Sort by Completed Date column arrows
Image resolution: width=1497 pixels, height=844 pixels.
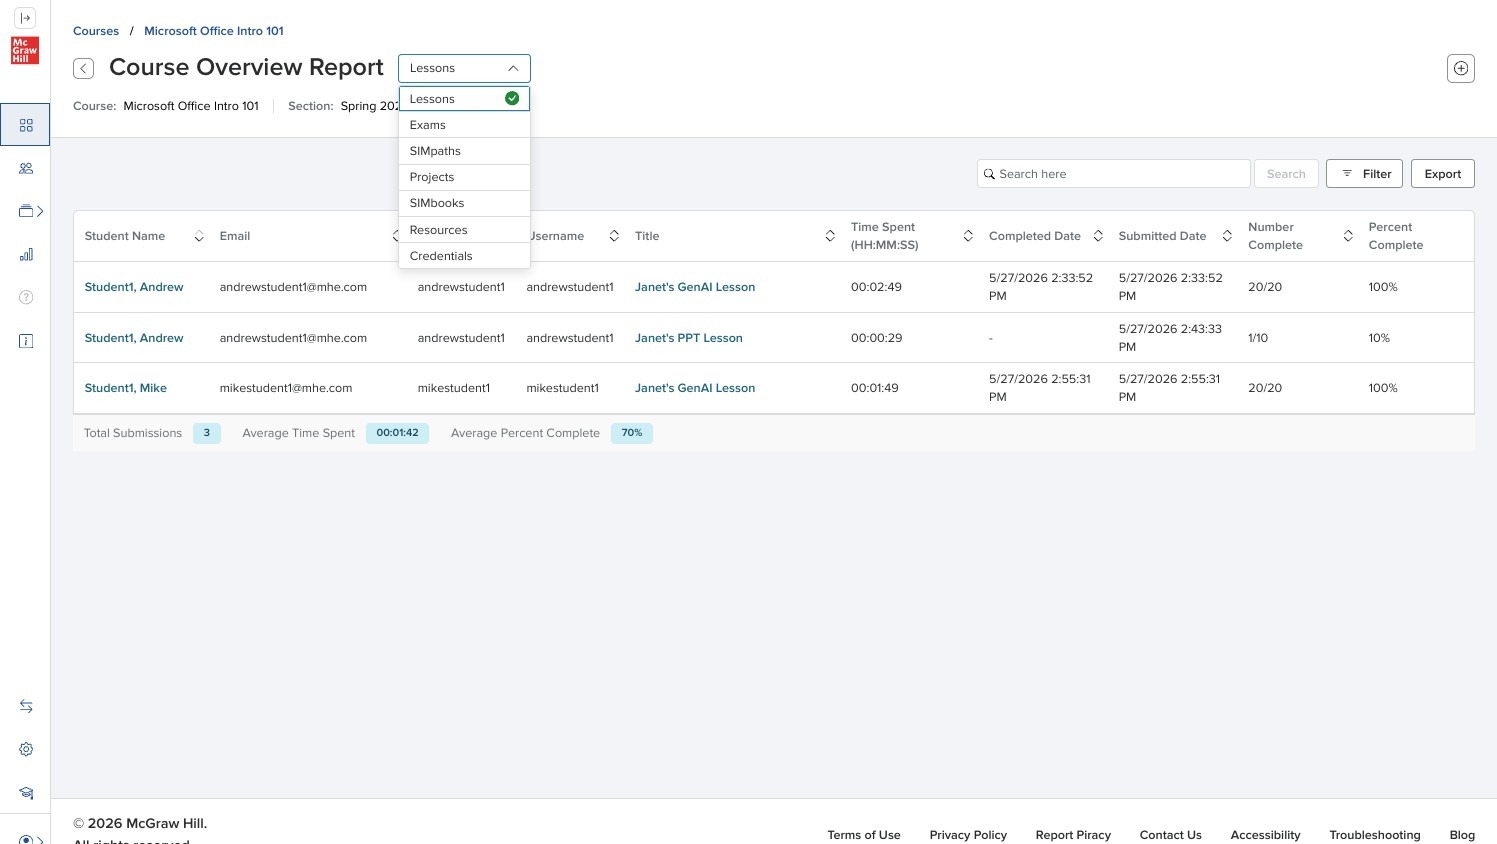(1098, 236)
